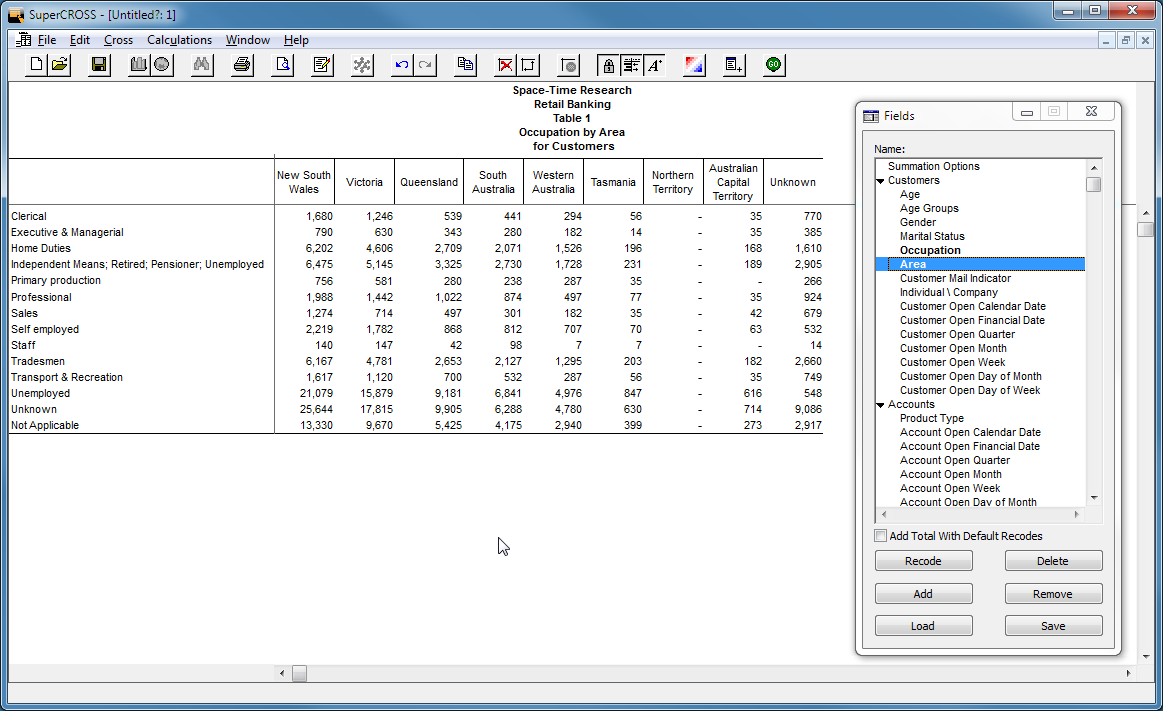Image resolution: width=1163 pixels, height=711 pixels.
Task: Click the Load button in the Fields panel
Action: [923, 626]
